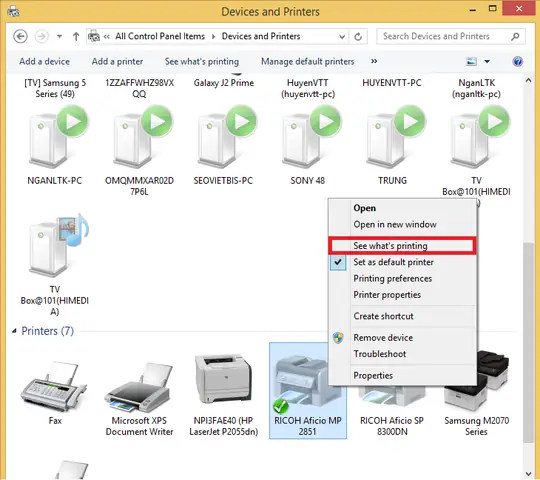Click the Printers (7) group heading

48,331
